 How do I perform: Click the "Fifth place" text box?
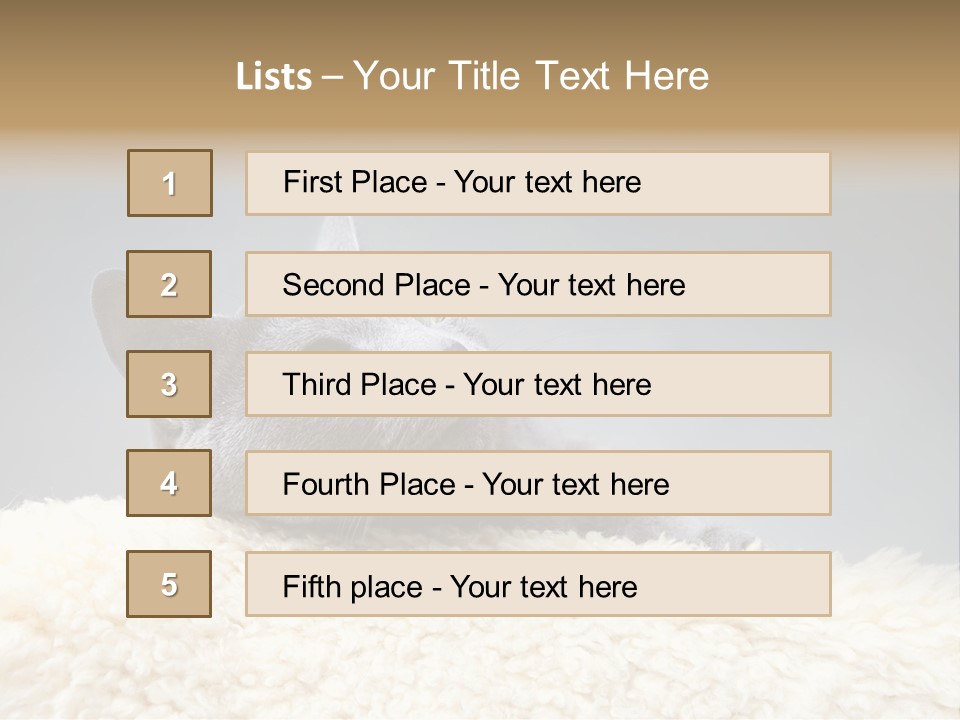(538, 584)
